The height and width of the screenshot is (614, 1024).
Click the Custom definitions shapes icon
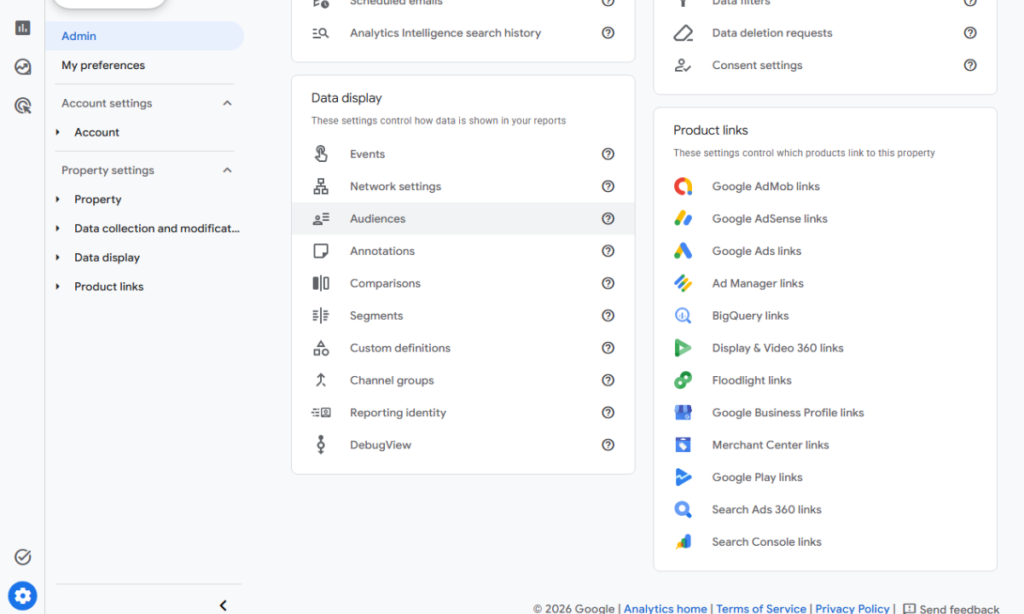pyautogui.click(x=321, y=348)
